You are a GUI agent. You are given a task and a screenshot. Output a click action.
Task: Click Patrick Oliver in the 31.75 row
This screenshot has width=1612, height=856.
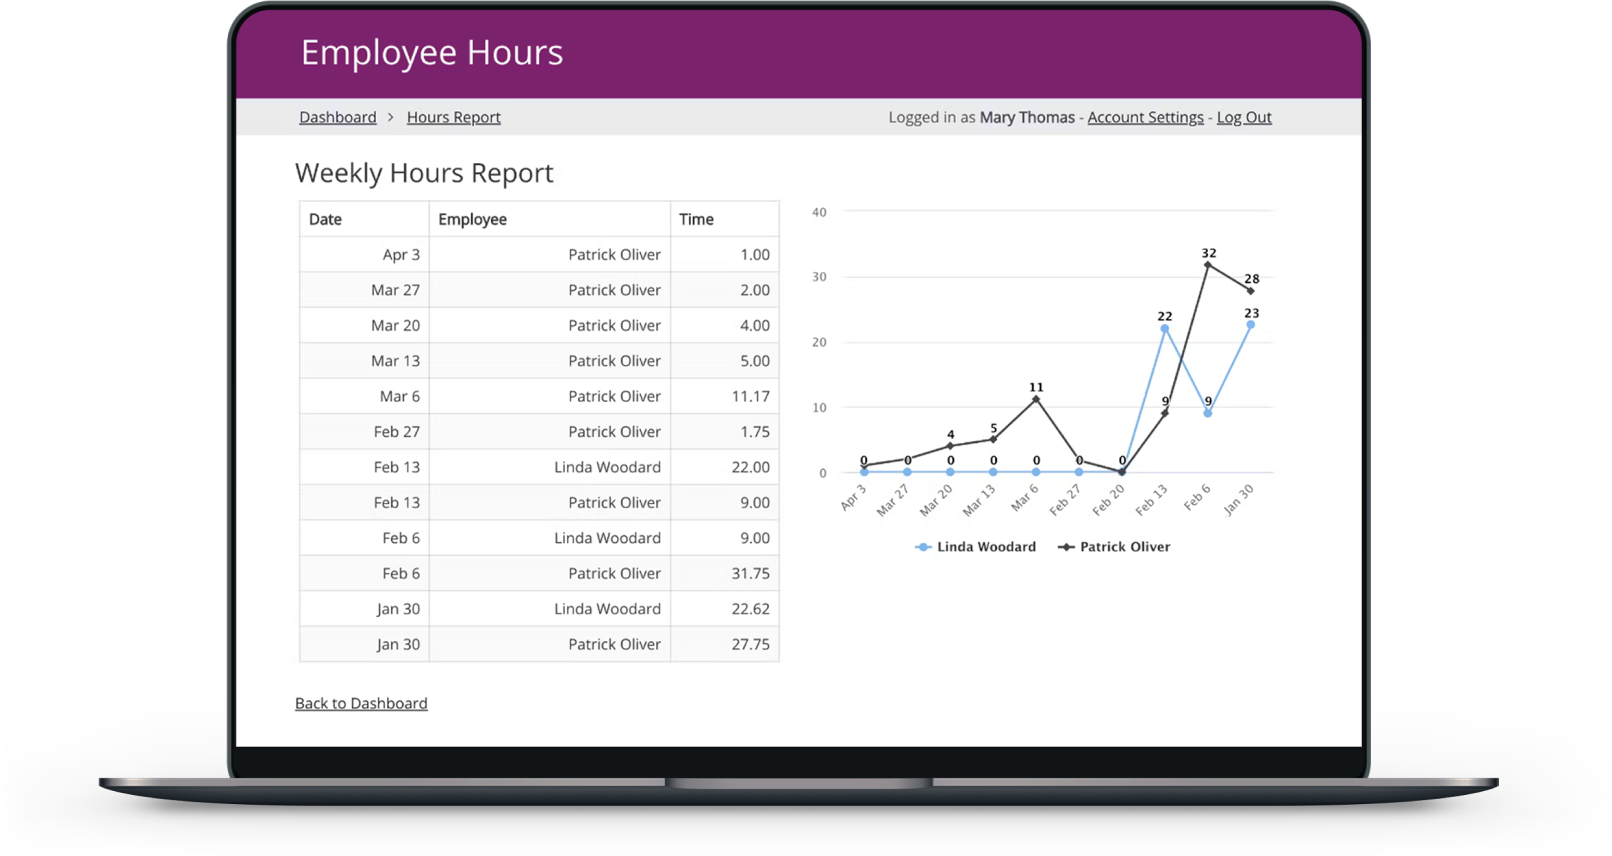click(614, 573)
